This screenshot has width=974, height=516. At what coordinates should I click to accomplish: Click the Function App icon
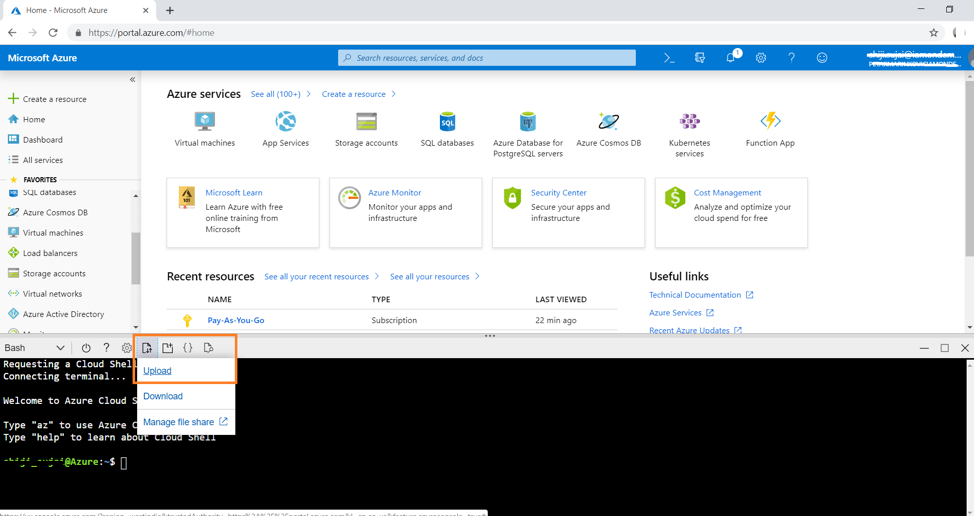click(x=770, y=122)
